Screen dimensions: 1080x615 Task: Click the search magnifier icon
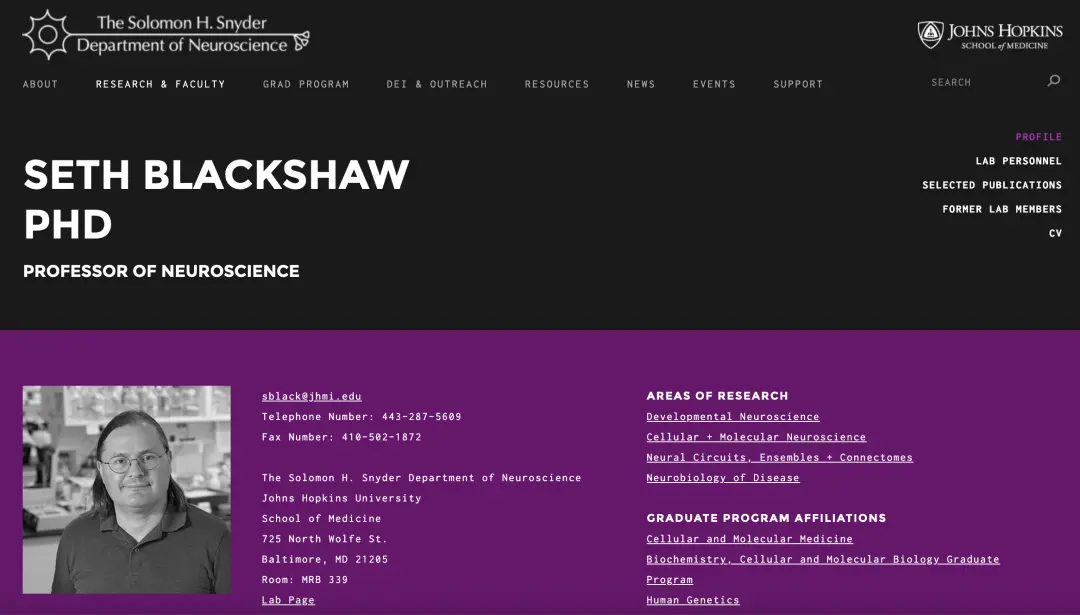[x=1053, y=81]
